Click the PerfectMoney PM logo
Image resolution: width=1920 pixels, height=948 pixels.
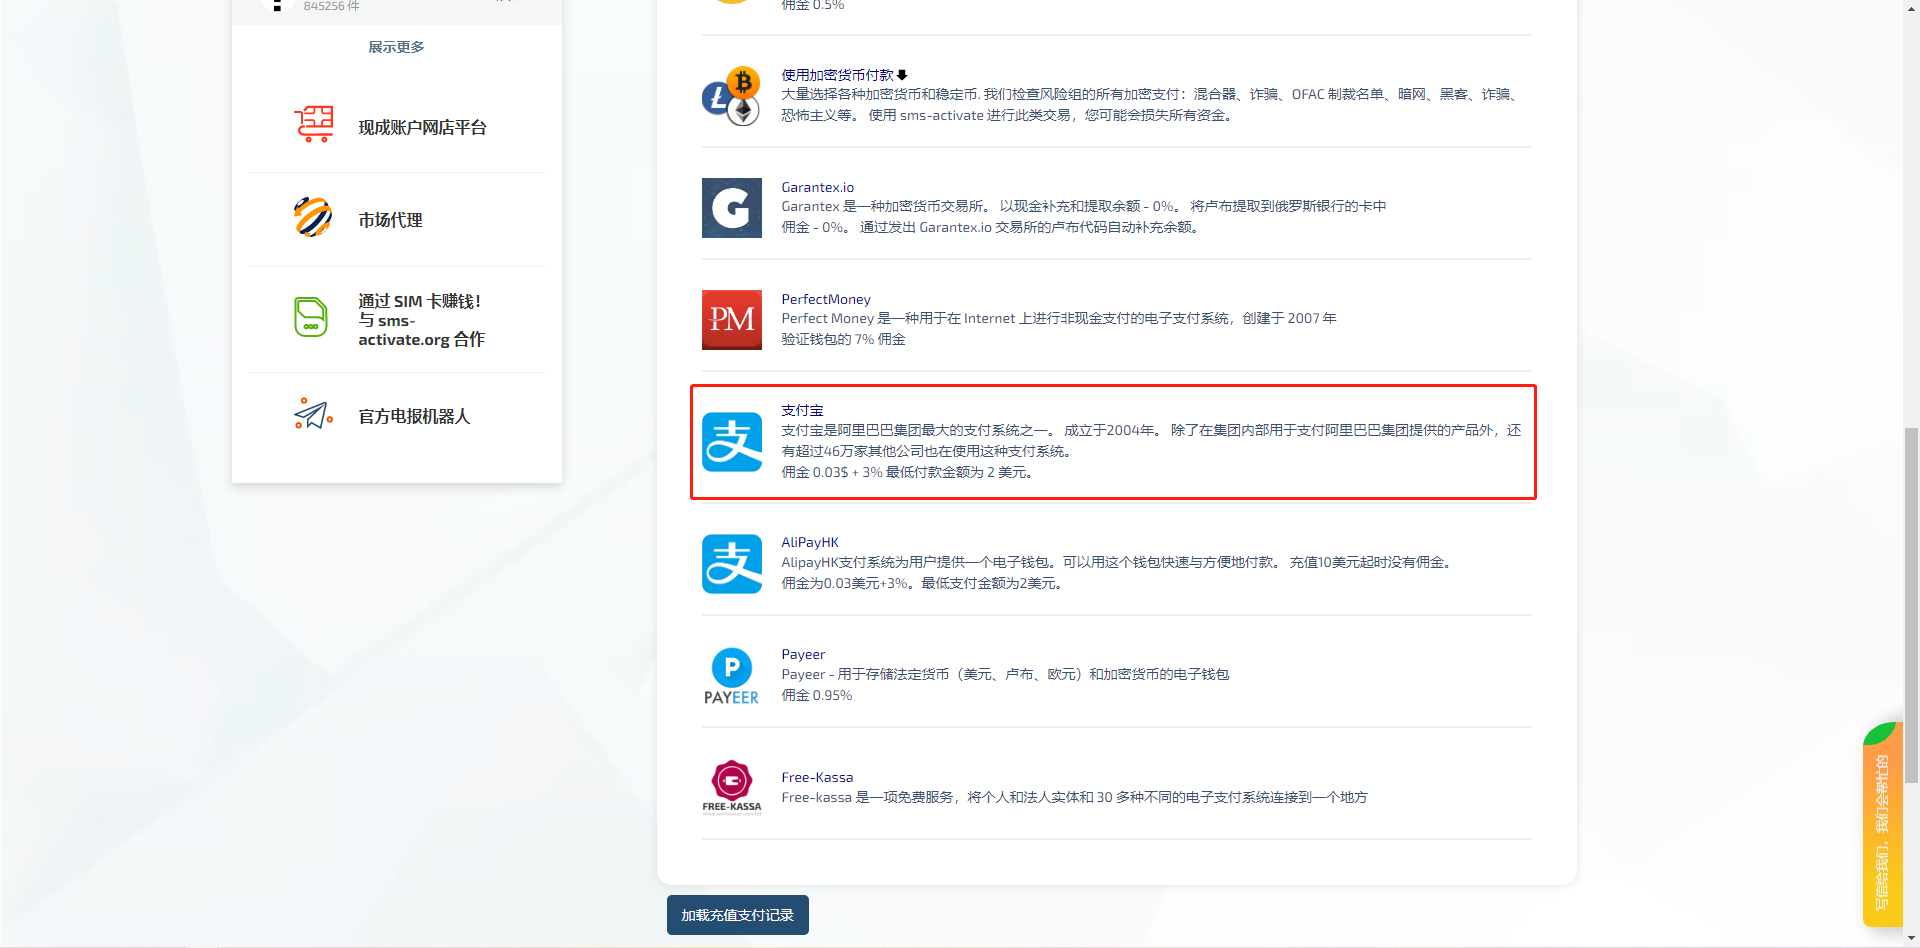point(731,320)
